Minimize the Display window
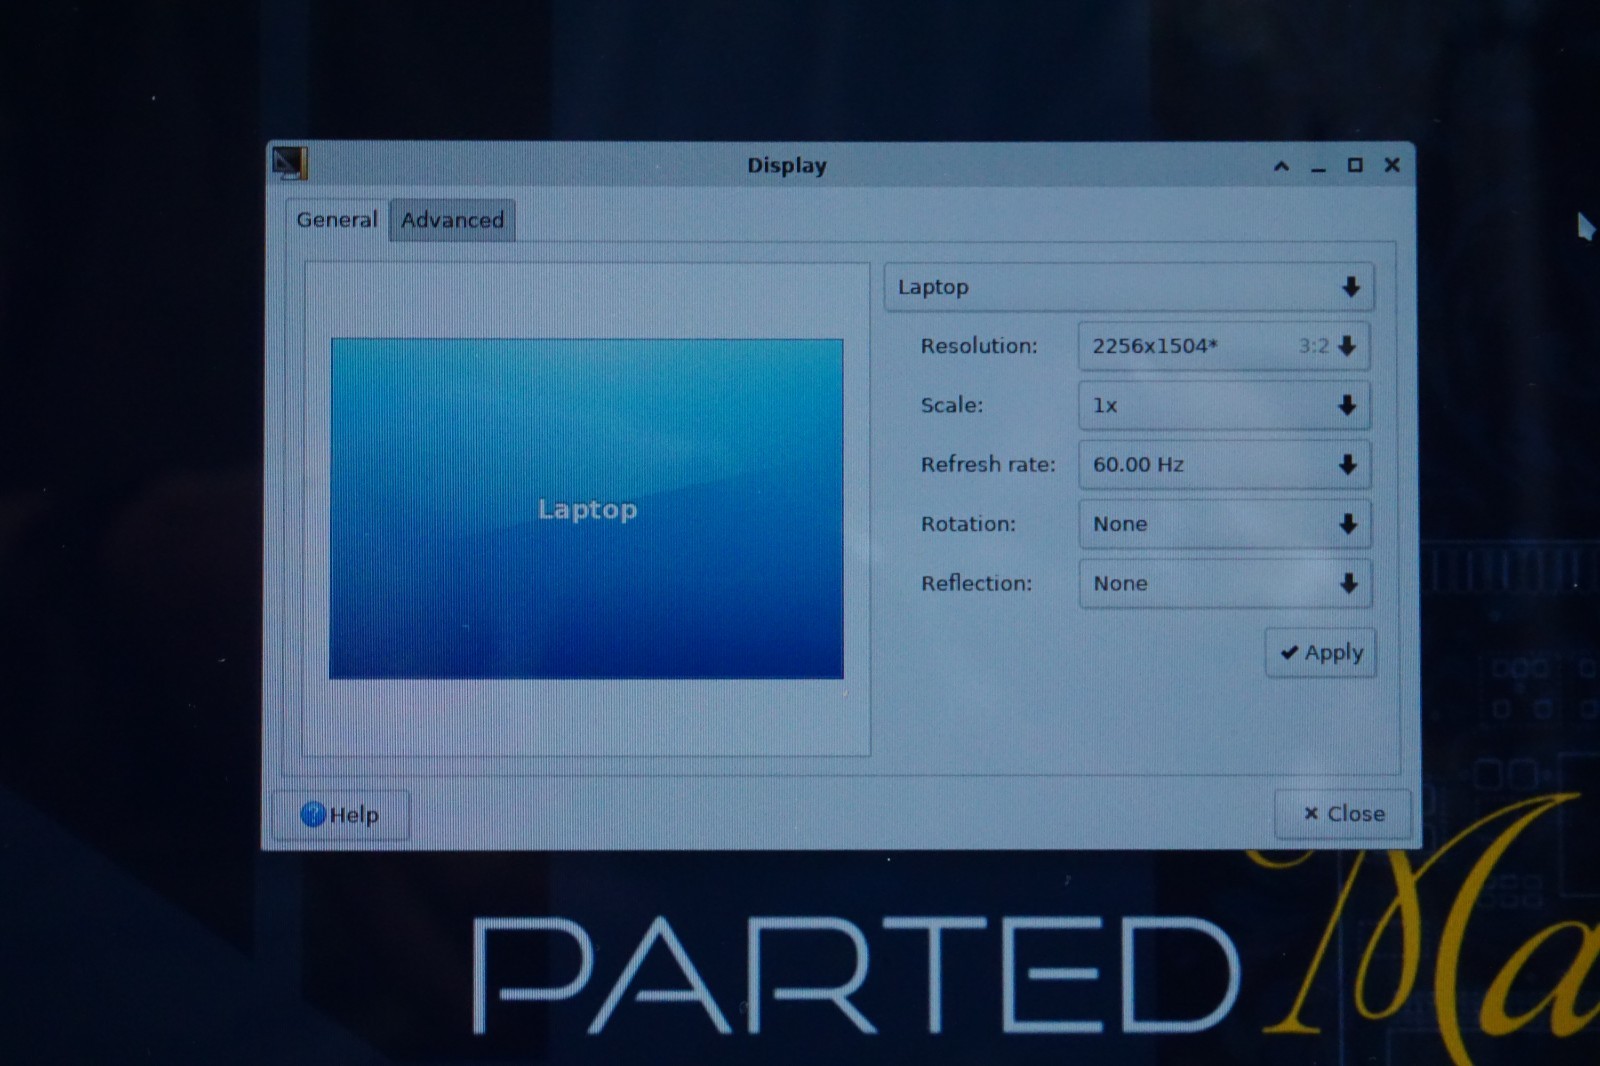 click(1318, 167)
